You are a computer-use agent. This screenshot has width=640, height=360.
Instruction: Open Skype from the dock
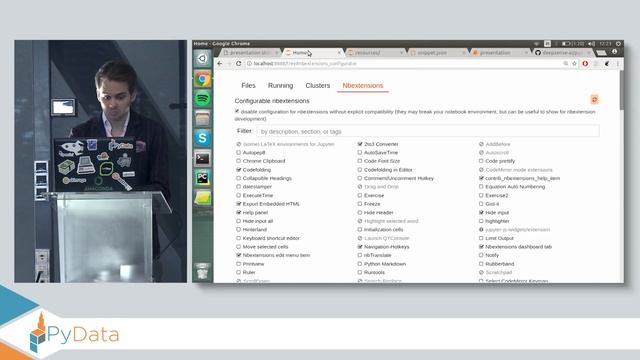(202, 138)
